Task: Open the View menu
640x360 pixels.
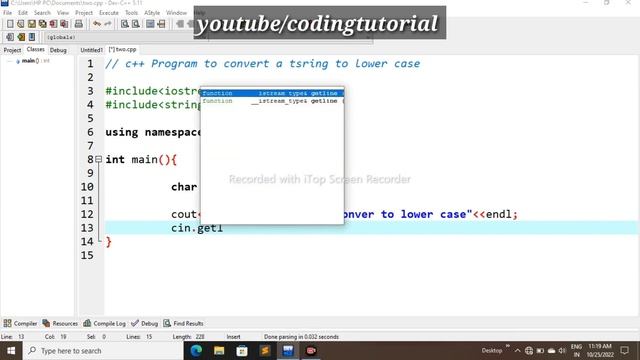Action: pos(63,13)
